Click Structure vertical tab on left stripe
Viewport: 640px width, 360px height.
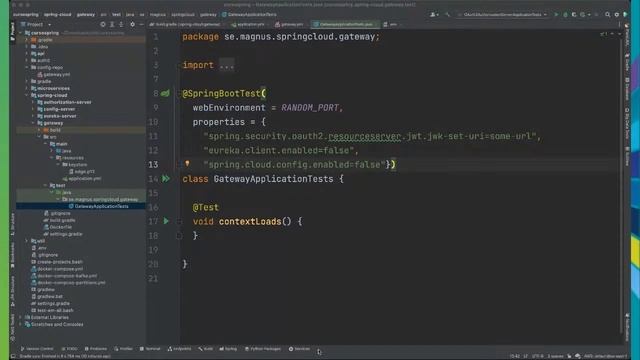pyautogui.click(x=13, y=225)
